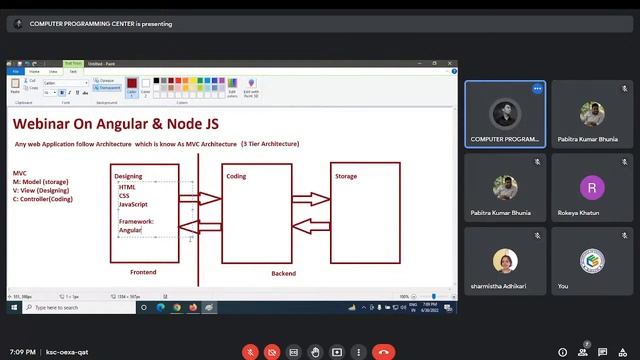Click Edit with Paint 3D
640x360 pixels.
click(251, 87)
